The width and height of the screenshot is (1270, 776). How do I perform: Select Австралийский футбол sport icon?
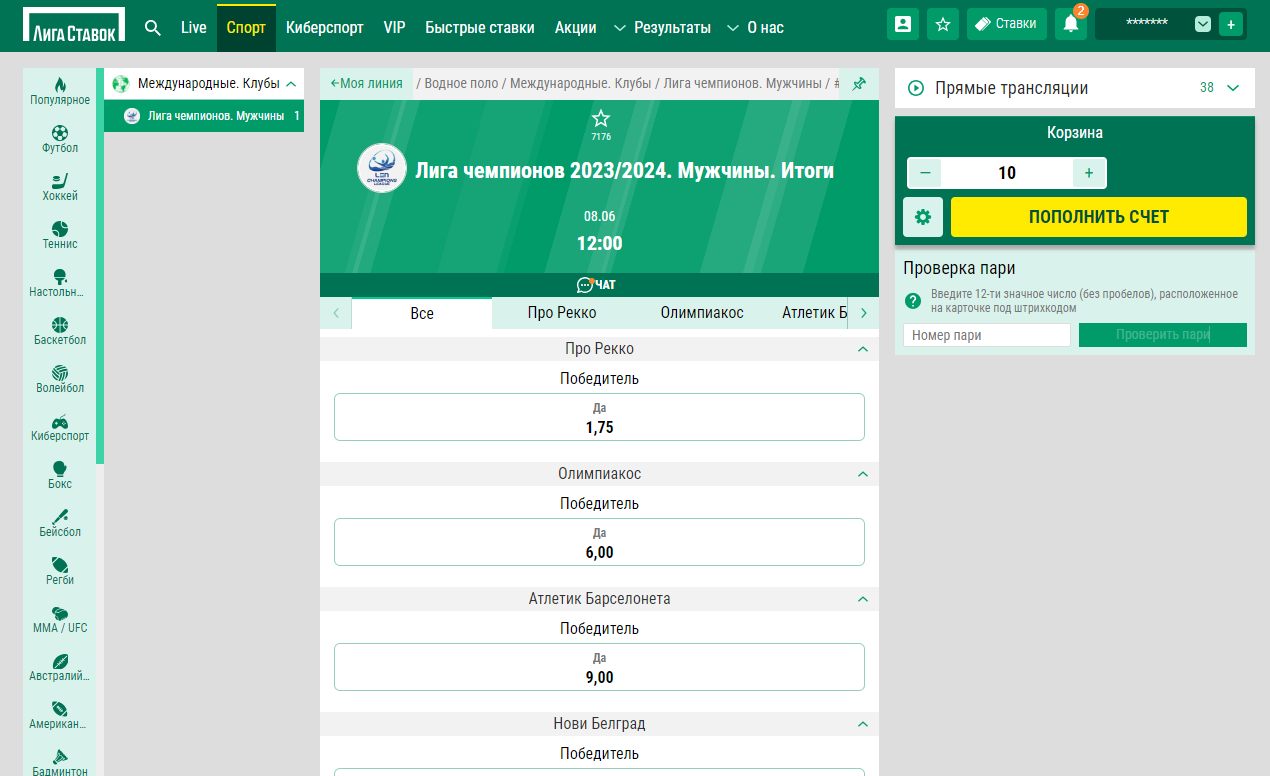pos(60,666)
